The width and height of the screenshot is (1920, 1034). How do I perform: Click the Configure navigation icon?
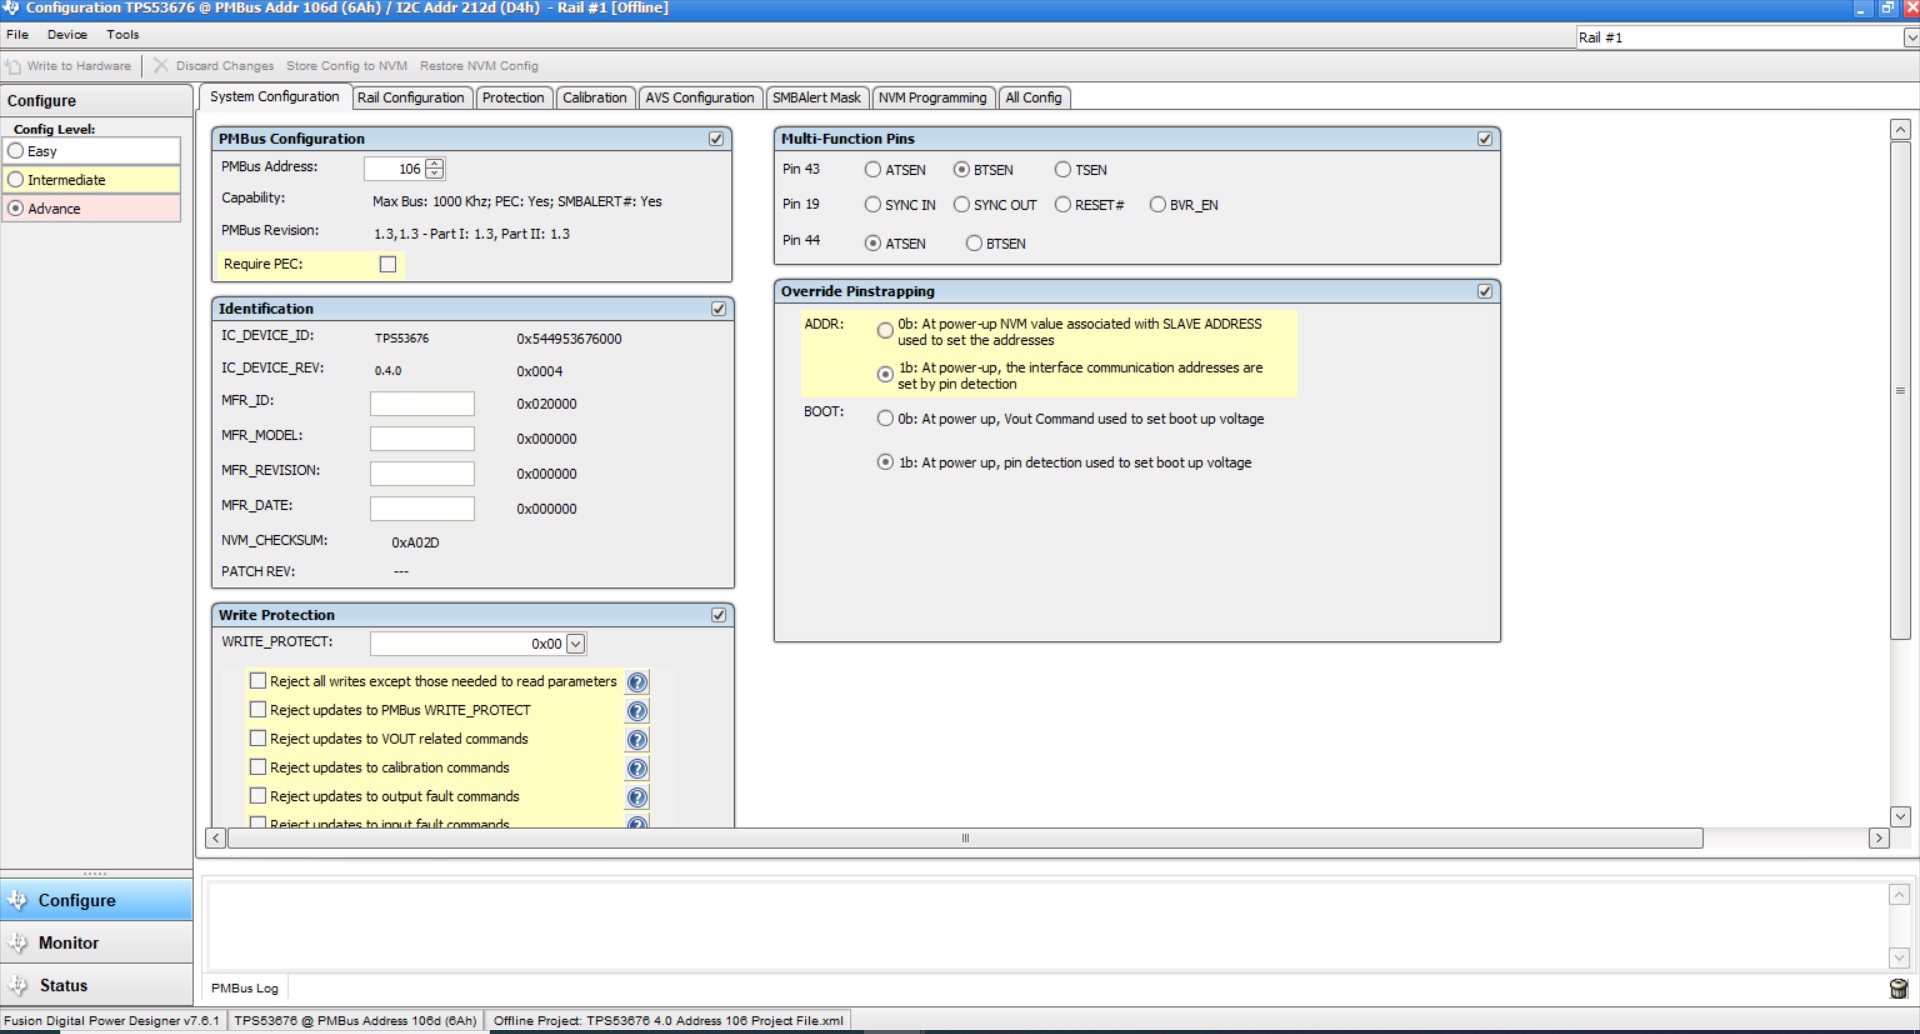pyautogui.click(x=20, y=899)
